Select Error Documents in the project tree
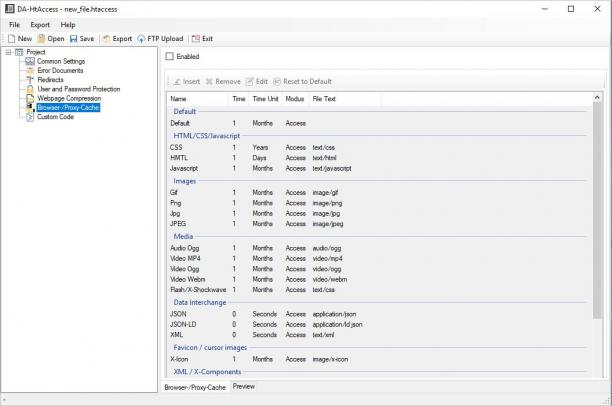The image size is (612, 406). pos(60,71)
